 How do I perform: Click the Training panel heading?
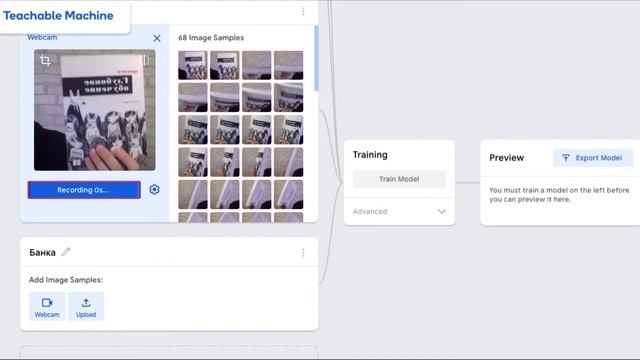[370, 155]
